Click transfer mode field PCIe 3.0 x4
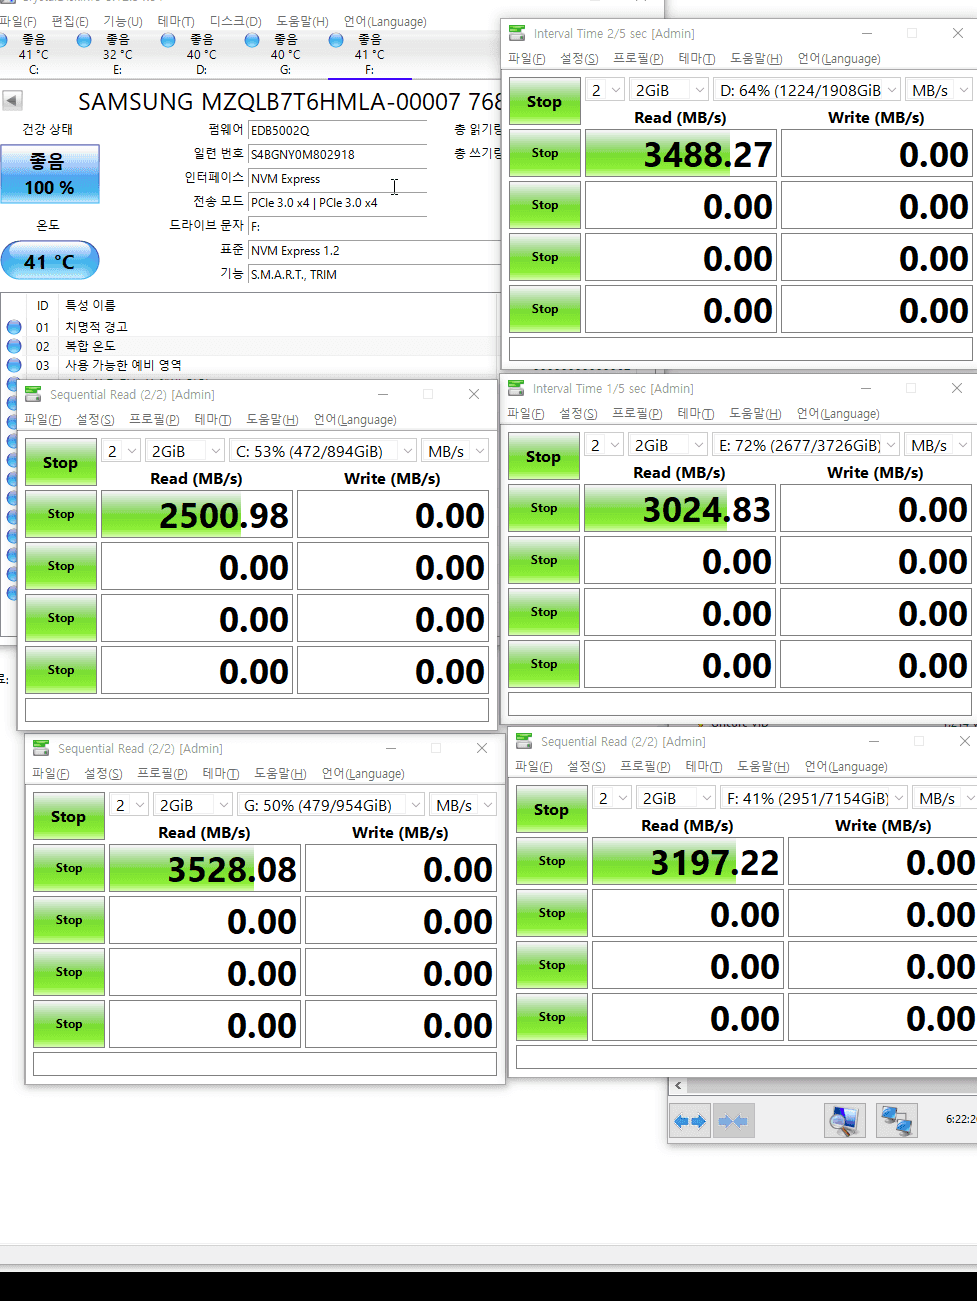Screen dimensions: 977x1301 (x=338, y=202)
